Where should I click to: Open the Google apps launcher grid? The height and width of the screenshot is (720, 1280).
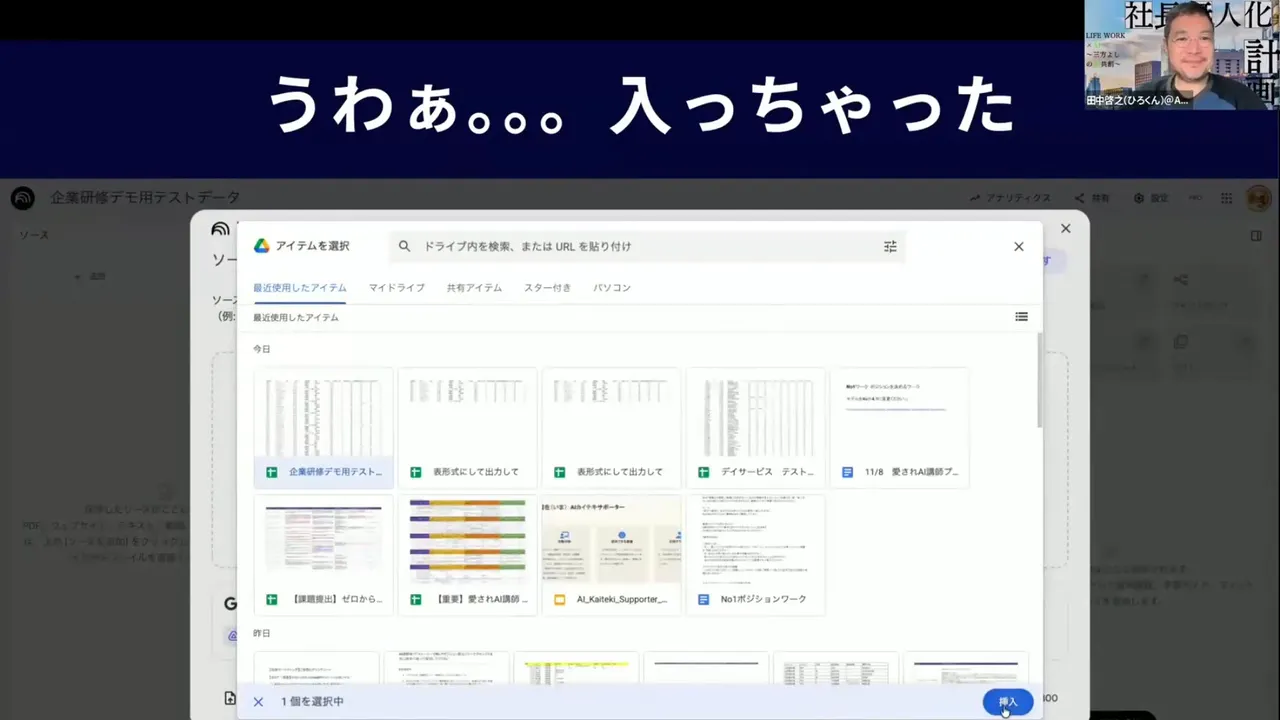[x=1226, y=198]
